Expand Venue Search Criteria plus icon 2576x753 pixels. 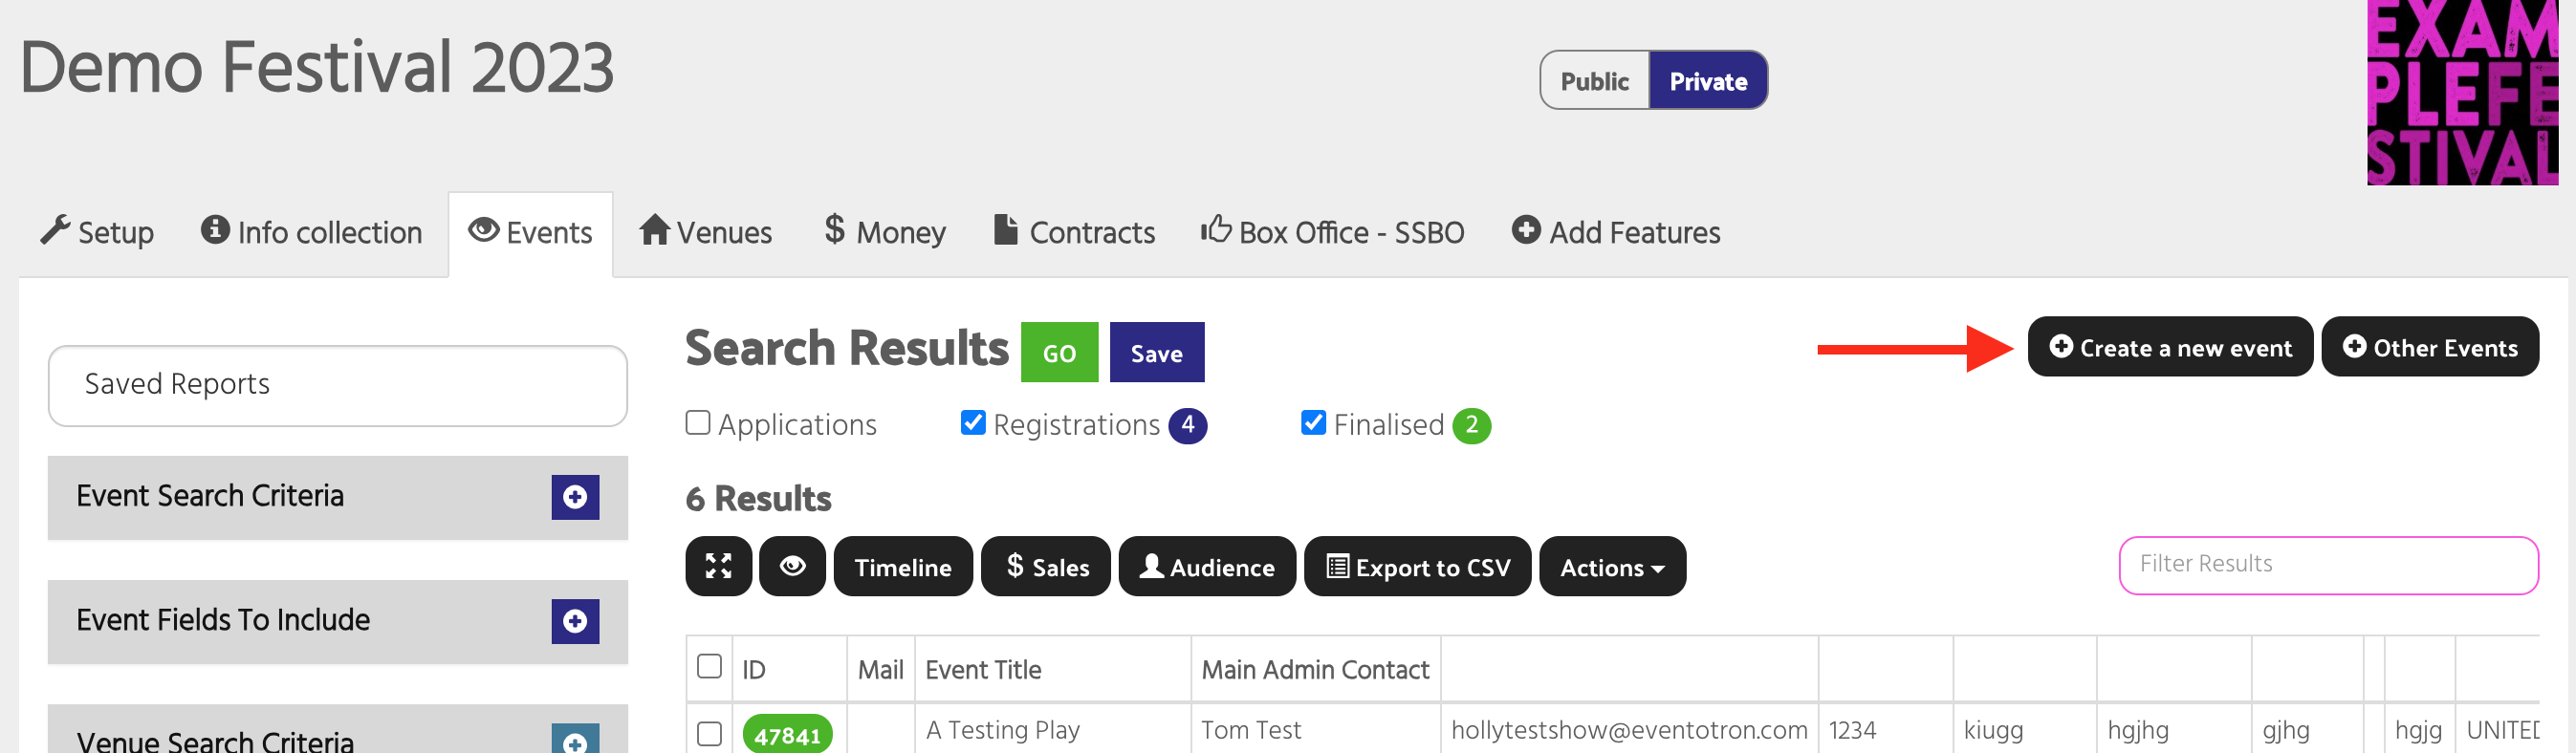(575, 739)
